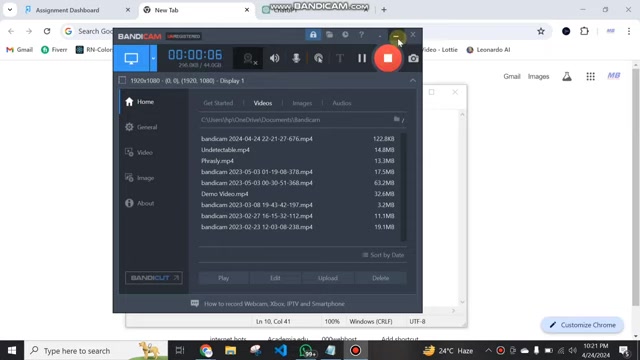Collapse the display info bar chevron
This screenshot has width=640, height=360.
[413, 80]
